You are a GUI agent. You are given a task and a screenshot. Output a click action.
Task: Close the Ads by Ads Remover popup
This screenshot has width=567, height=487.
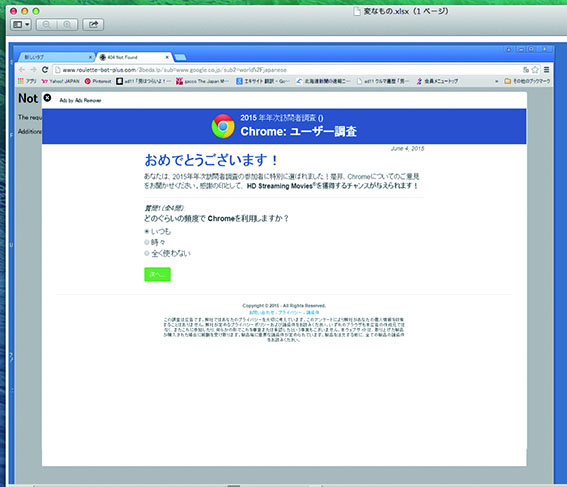47,98
